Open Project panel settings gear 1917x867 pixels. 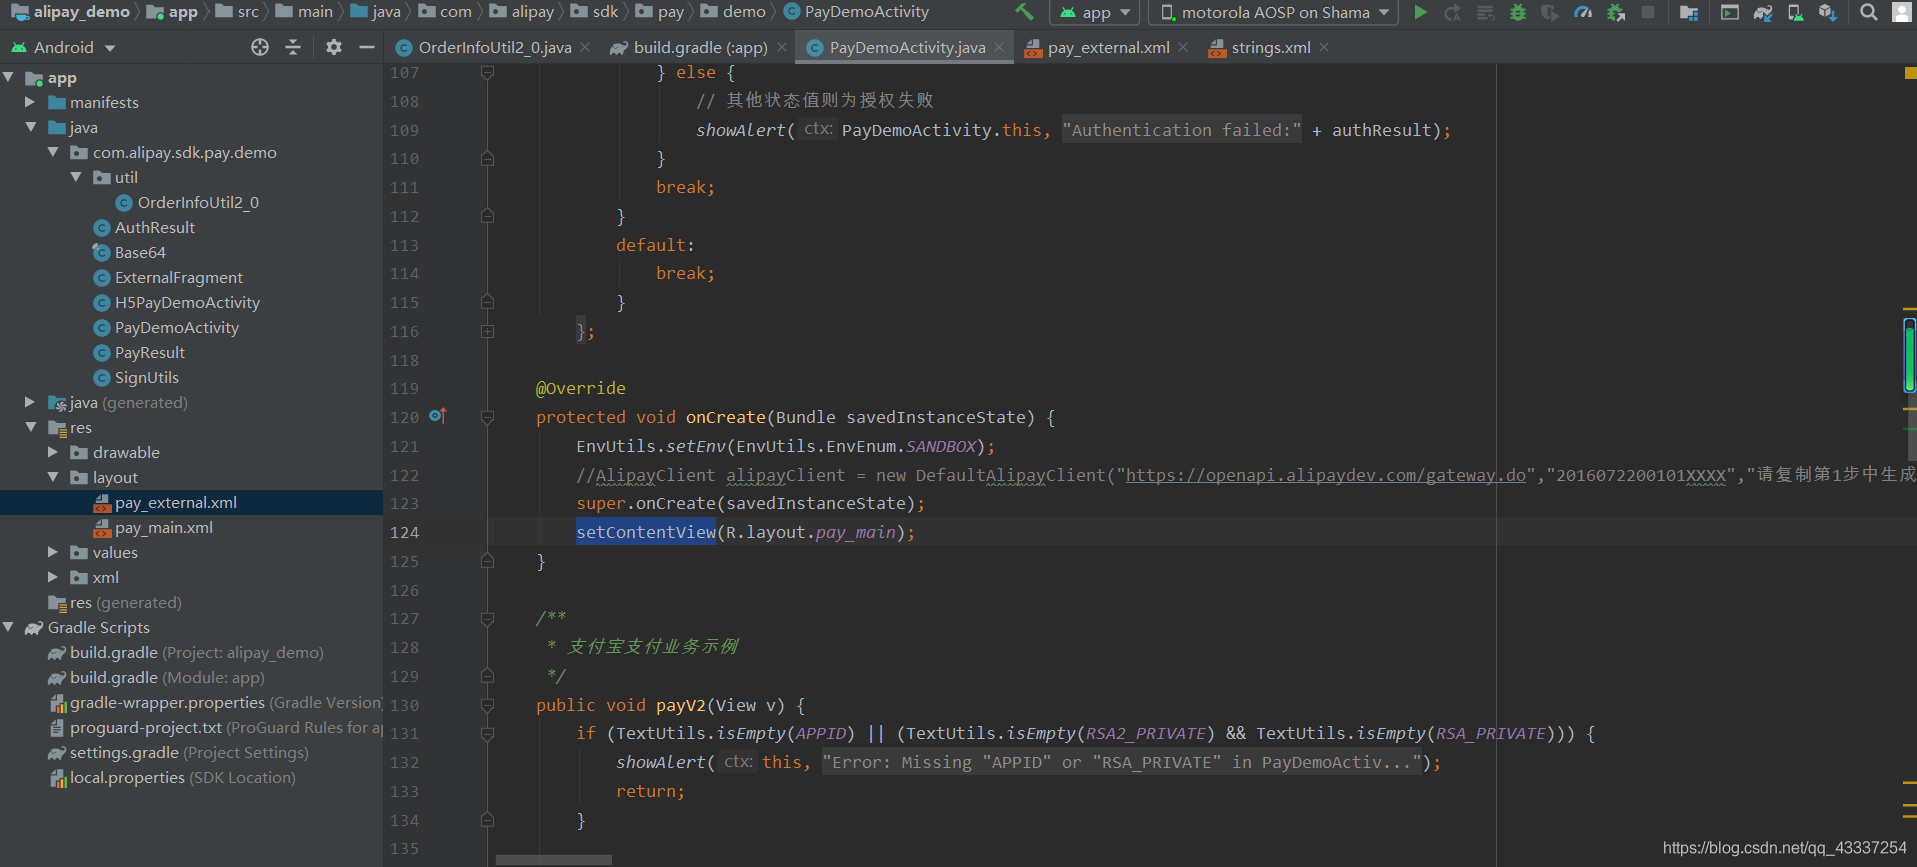tap(334, 47)
